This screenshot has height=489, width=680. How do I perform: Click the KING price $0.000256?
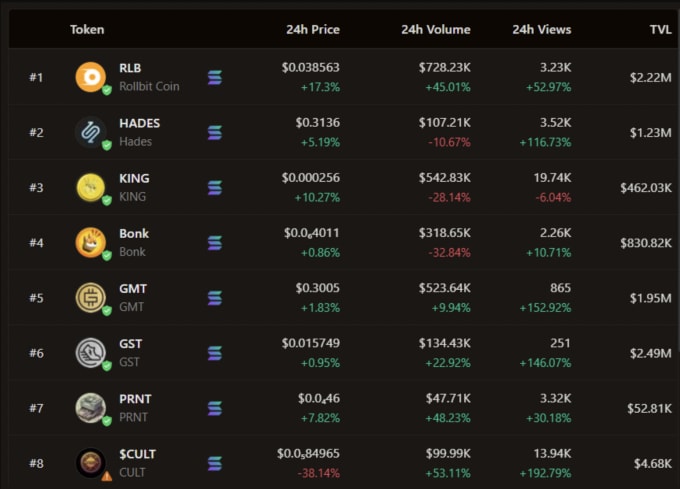click(x=311, y=178)
